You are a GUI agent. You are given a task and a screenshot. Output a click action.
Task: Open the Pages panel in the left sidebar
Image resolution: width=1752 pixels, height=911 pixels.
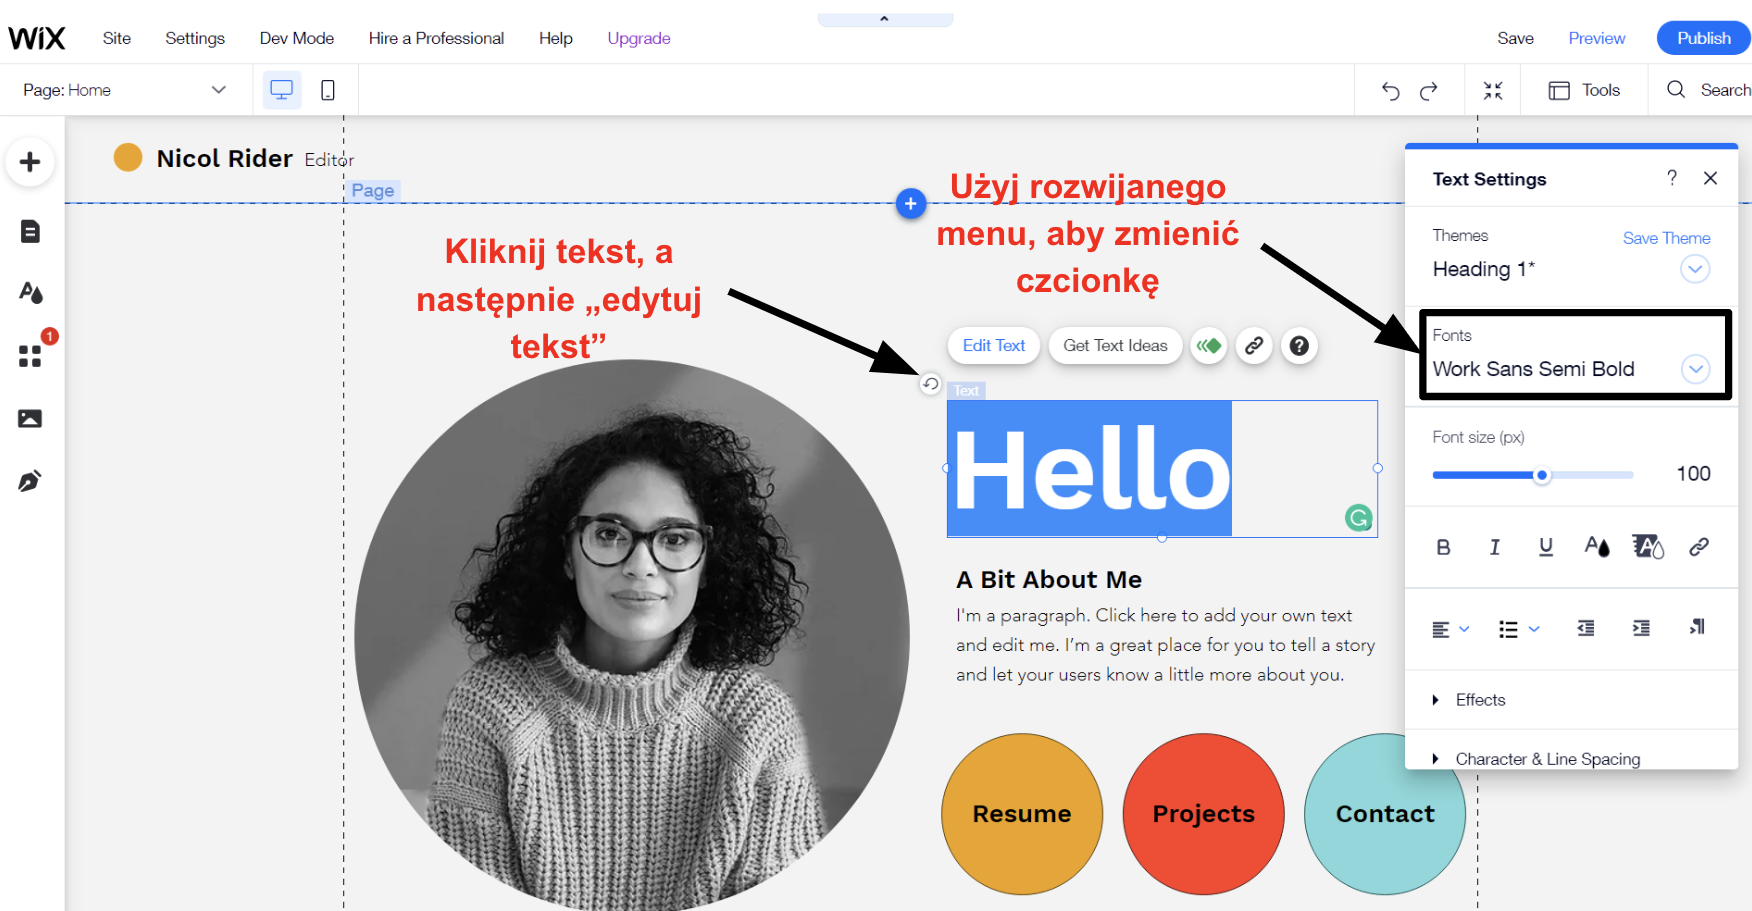pyautogui.click(x=30, y=232)
